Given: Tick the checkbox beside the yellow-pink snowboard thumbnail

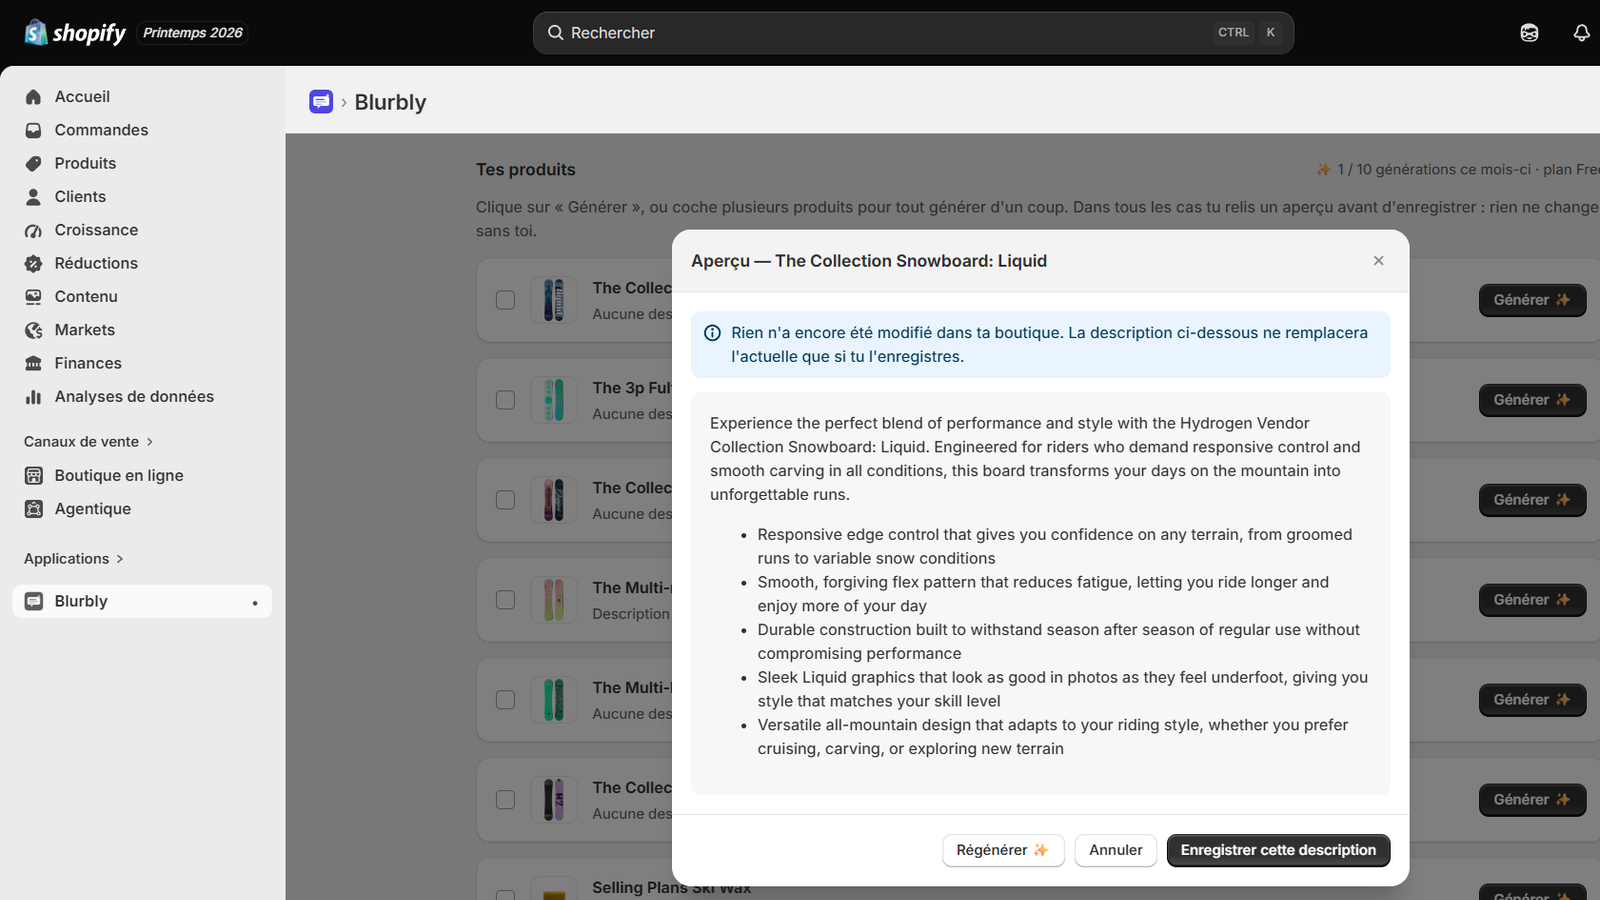Looking at the screenshot, I should click(x=506, y=600).
